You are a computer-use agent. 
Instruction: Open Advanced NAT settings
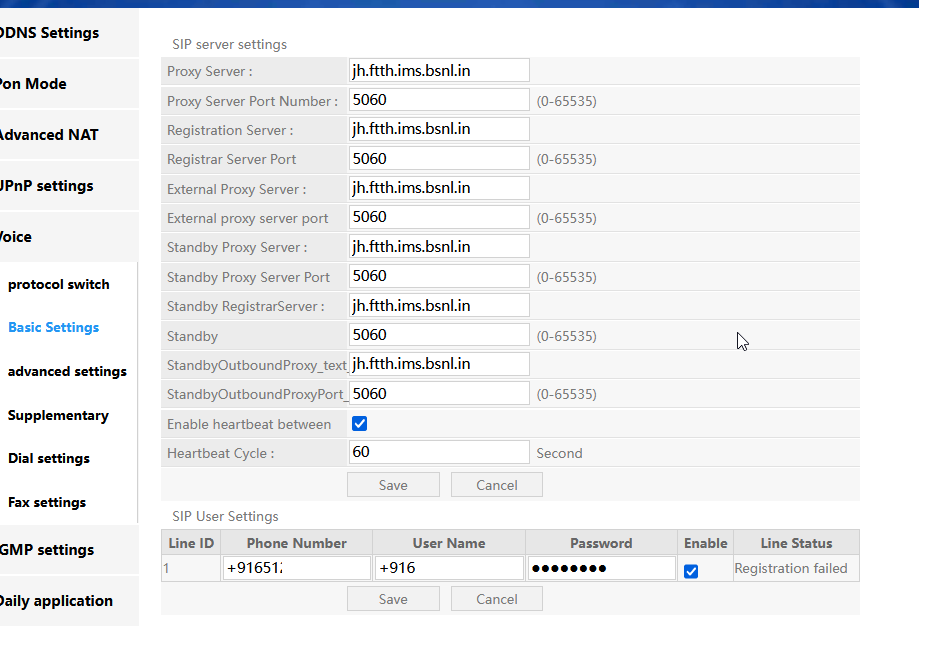pyautogui.click(x=48, y=135)
